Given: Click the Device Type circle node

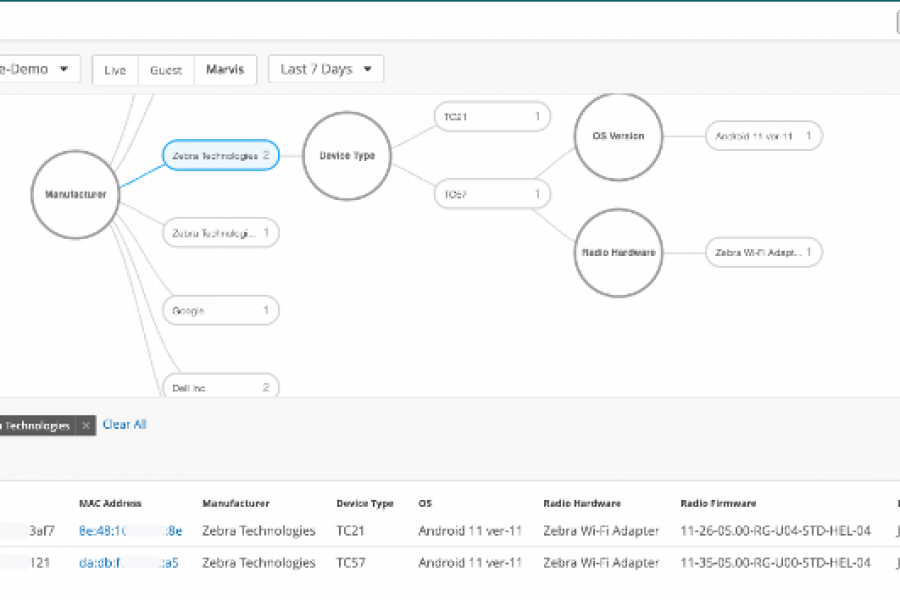Looking at the screenshot, I should coord(347,156).
